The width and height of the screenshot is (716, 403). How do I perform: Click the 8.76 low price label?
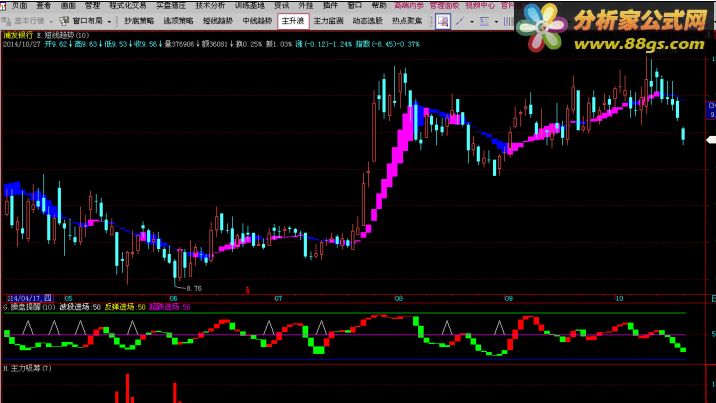(x=194, y=288)
